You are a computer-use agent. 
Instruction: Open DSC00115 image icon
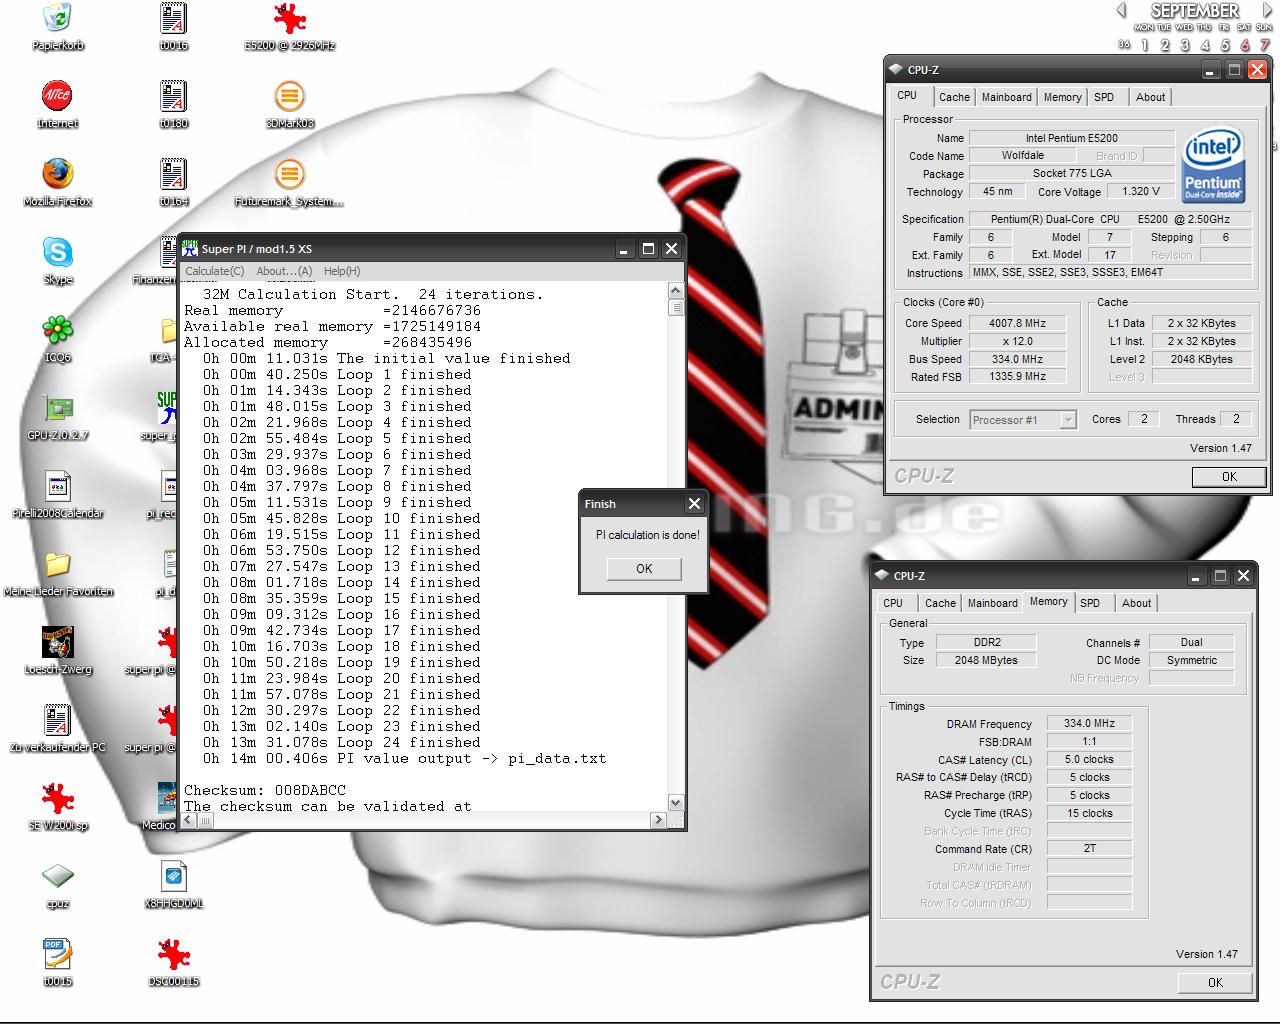coord(174,954)
